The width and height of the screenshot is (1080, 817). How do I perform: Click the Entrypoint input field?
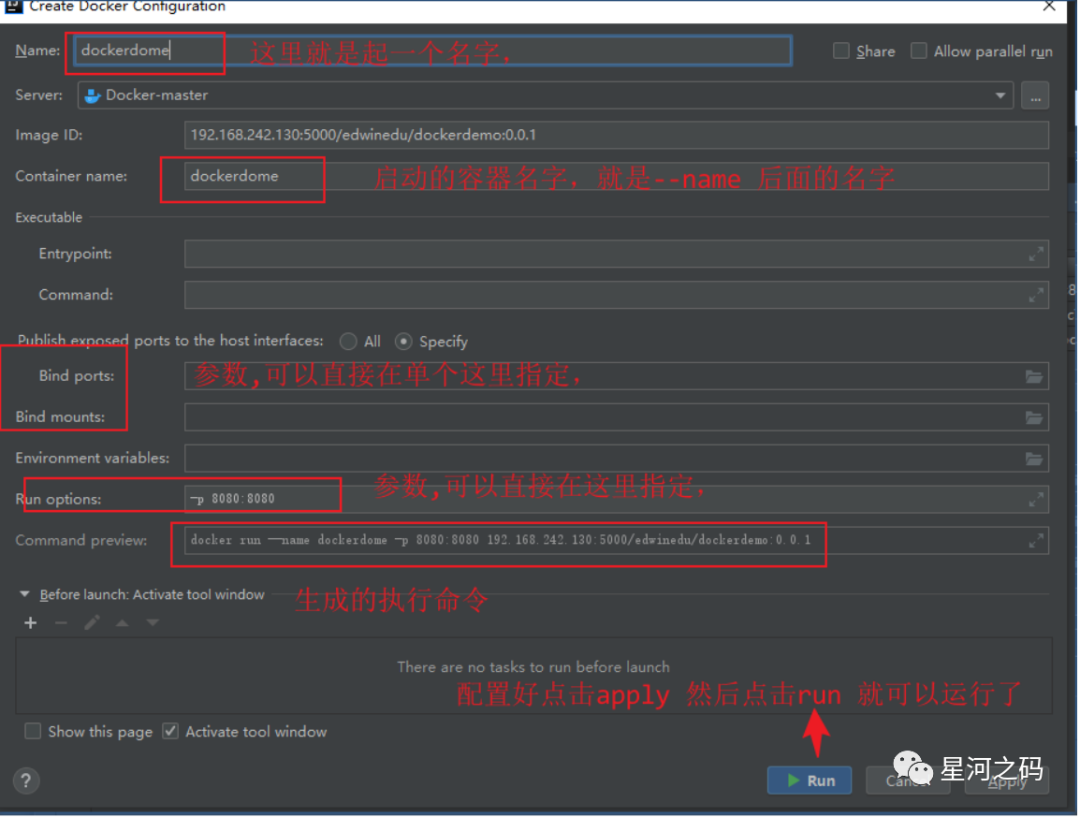616,254
